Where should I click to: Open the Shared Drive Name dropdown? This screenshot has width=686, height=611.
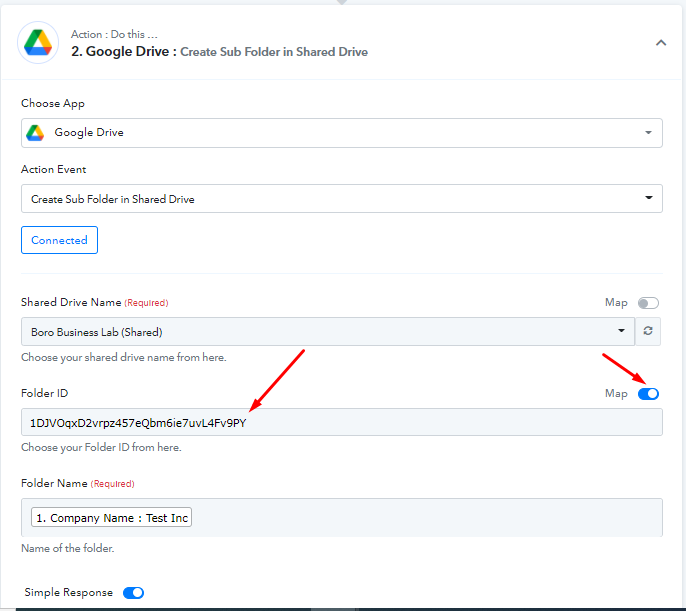328,332
